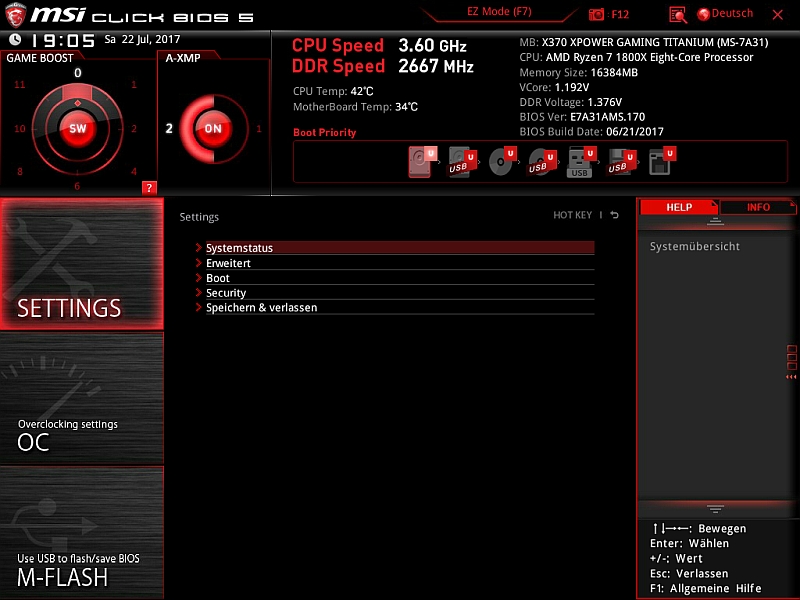Screen dimensions: 800x600
Task: Select A-XMP profile 2
Action: 169,129
